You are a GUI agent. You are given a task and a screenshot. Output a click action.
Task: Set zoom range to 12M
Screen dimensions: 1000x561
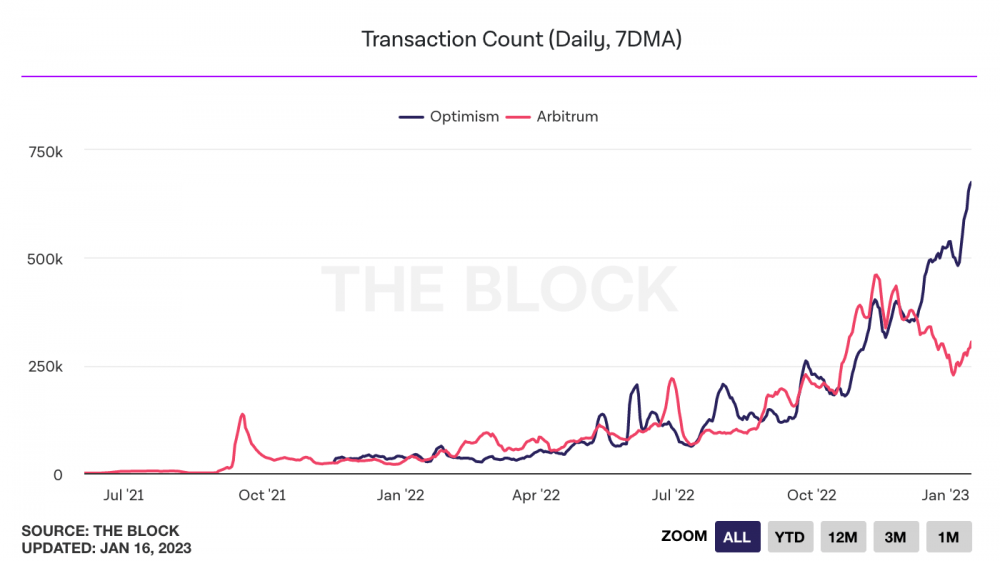(x=842, y=537)
